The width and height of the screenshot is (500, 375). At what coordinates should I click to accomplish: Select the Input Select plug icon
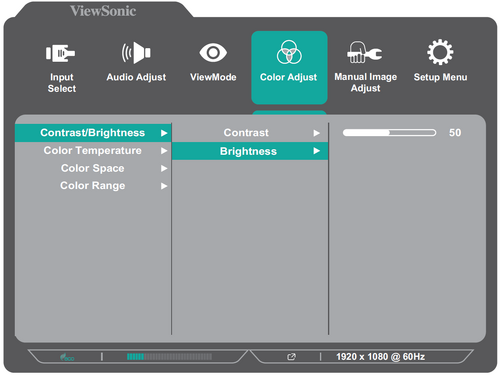(x=61, y=53)
